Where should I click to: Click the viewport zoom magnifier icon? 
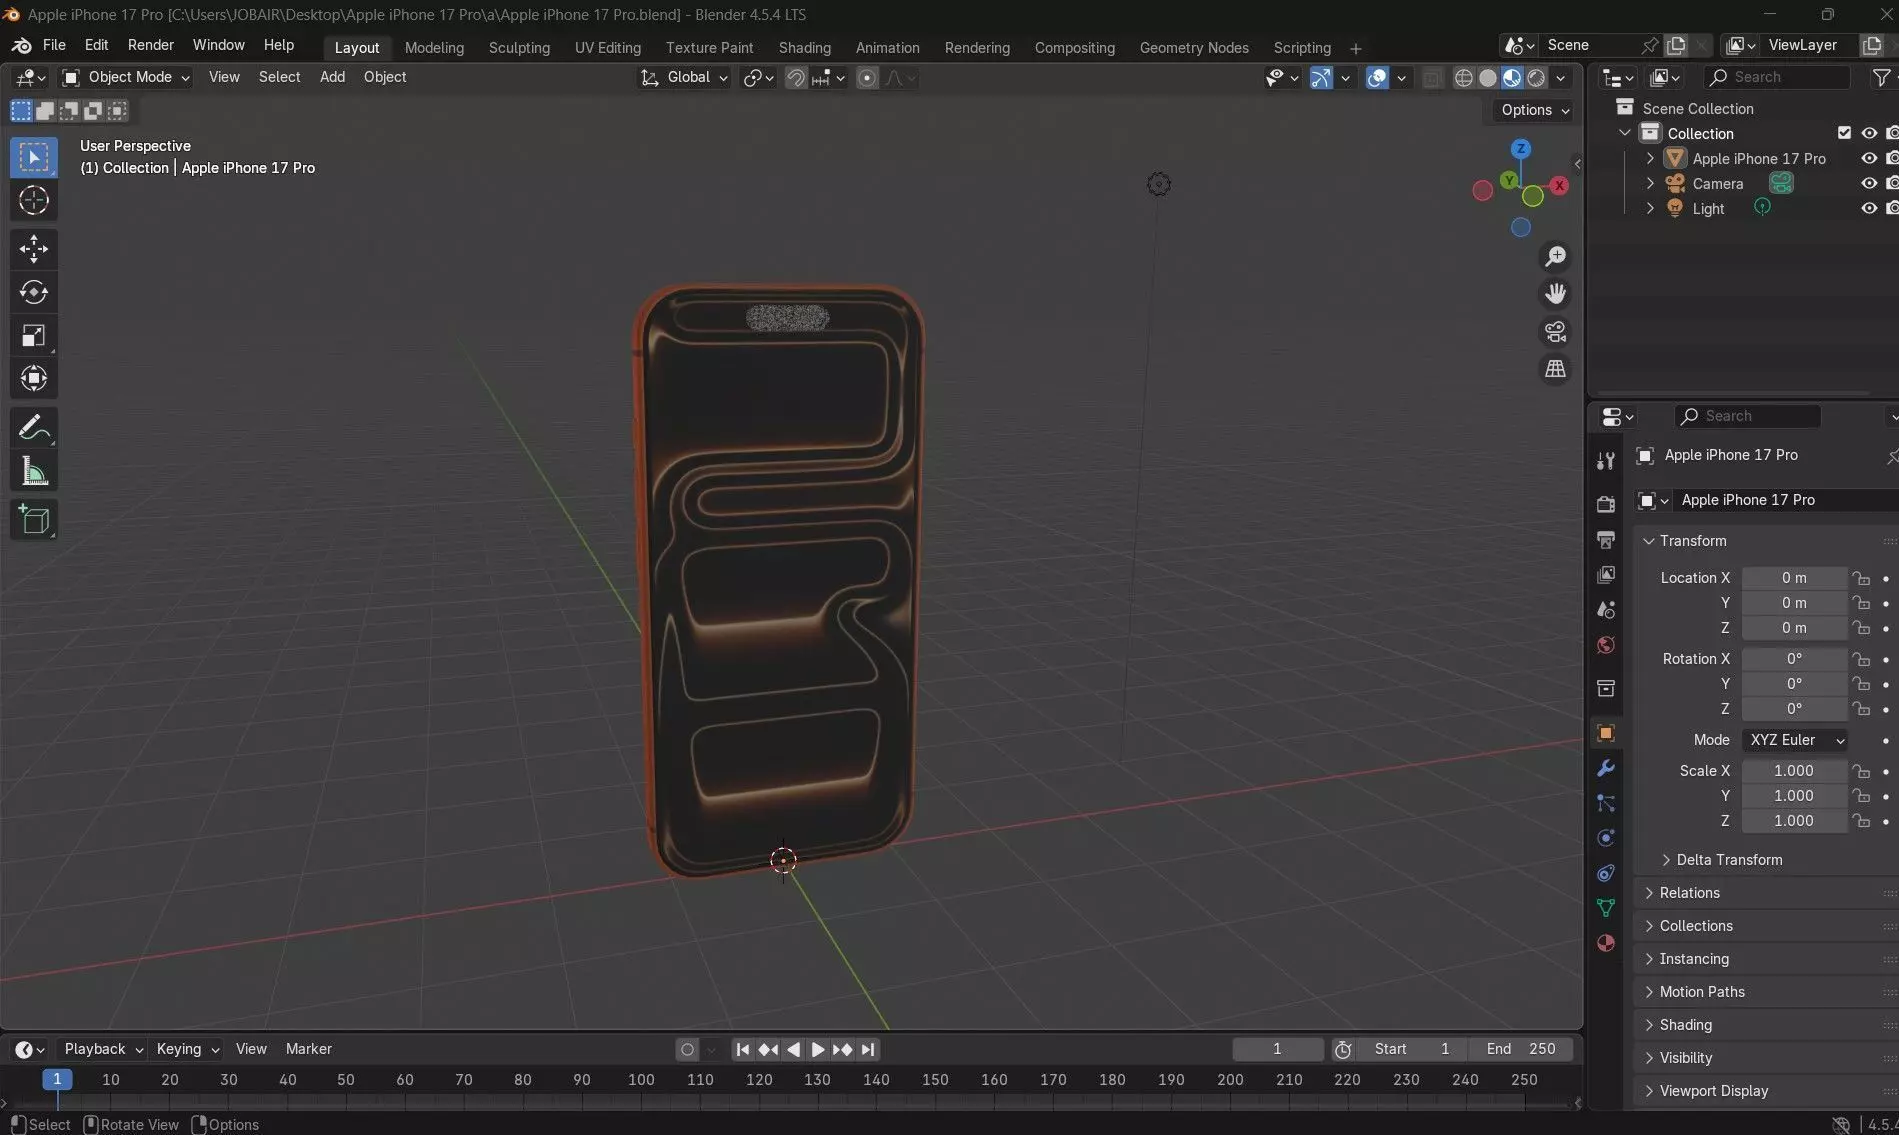(x=1555, y=256)
